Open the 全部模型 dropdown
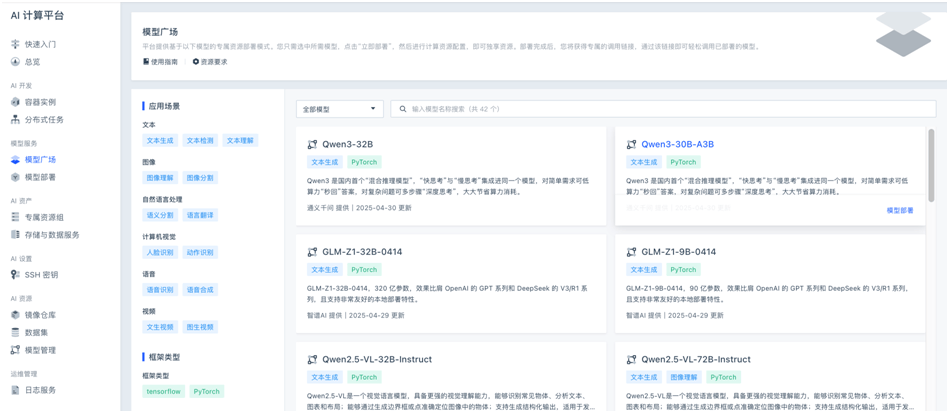949x413 pixels. coord(340,109)
